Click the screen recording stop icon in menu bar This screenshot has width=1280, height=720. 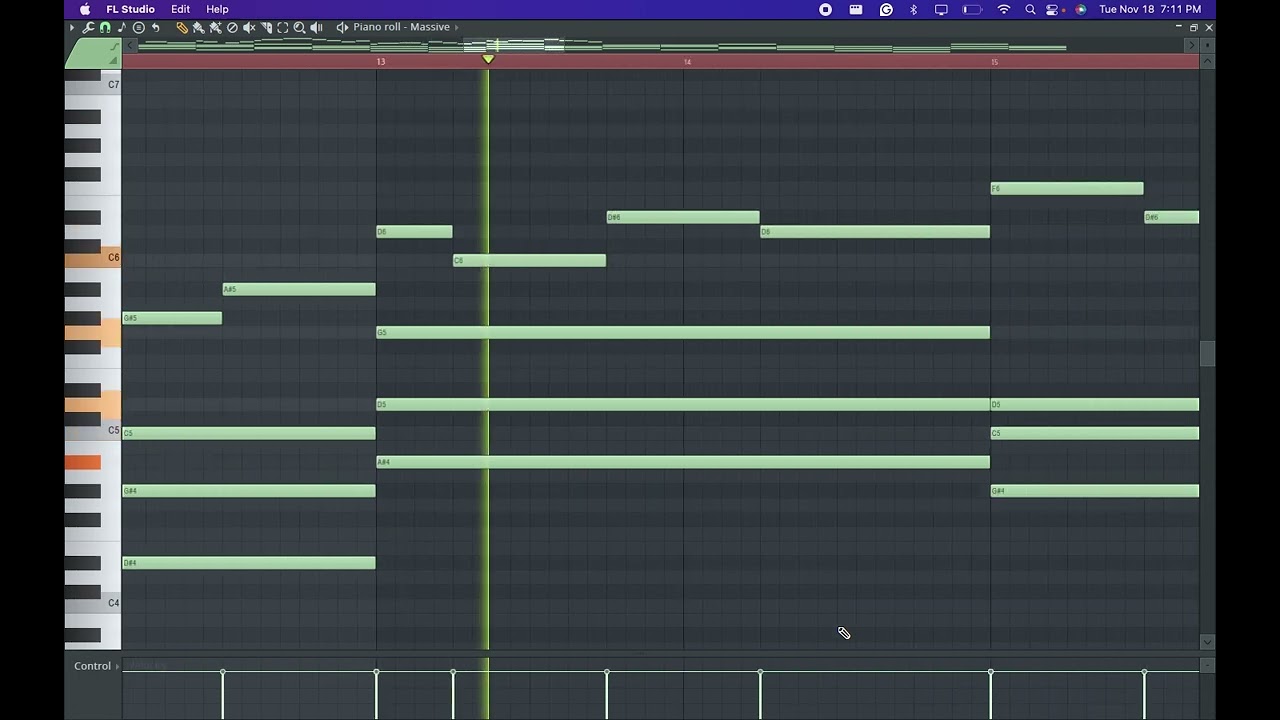pyautogui.click(x=826, y=9)
